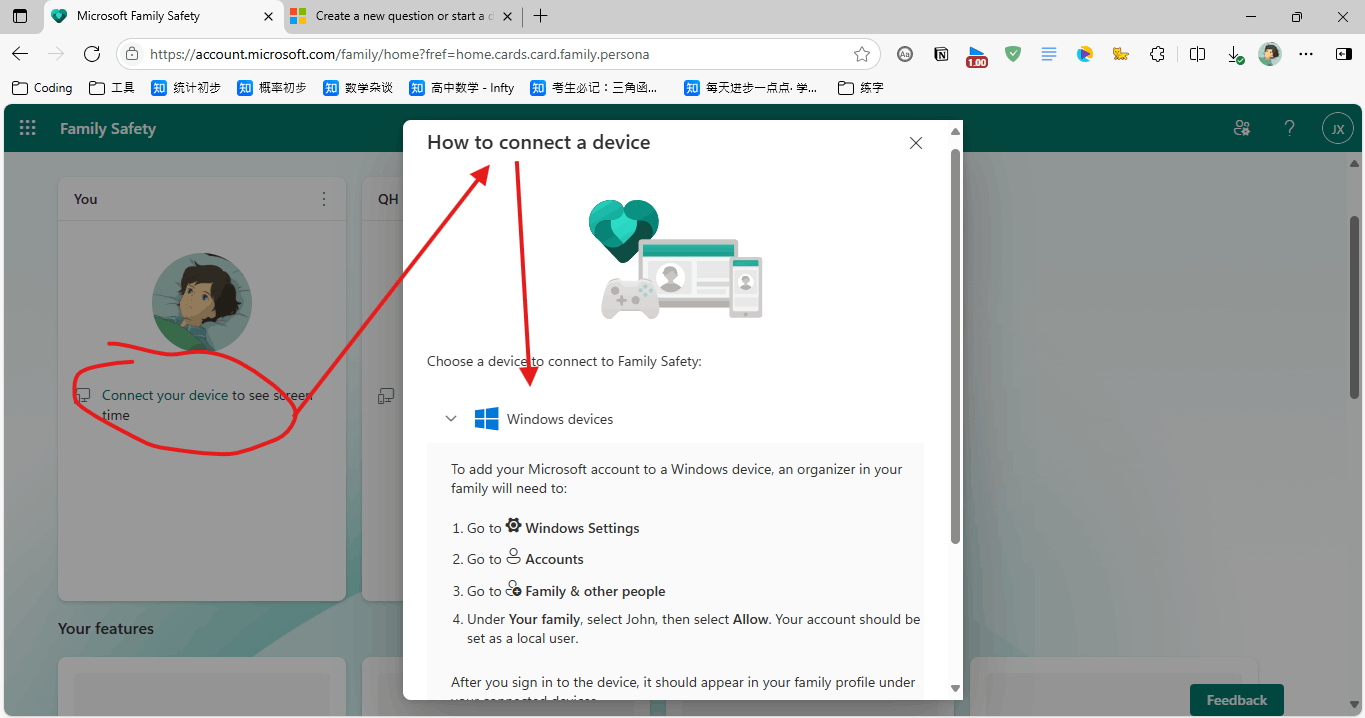The height and width of the screenshot is (718, 1365).
Task: Open the Help question mark icon
Action: [1290, 128]
